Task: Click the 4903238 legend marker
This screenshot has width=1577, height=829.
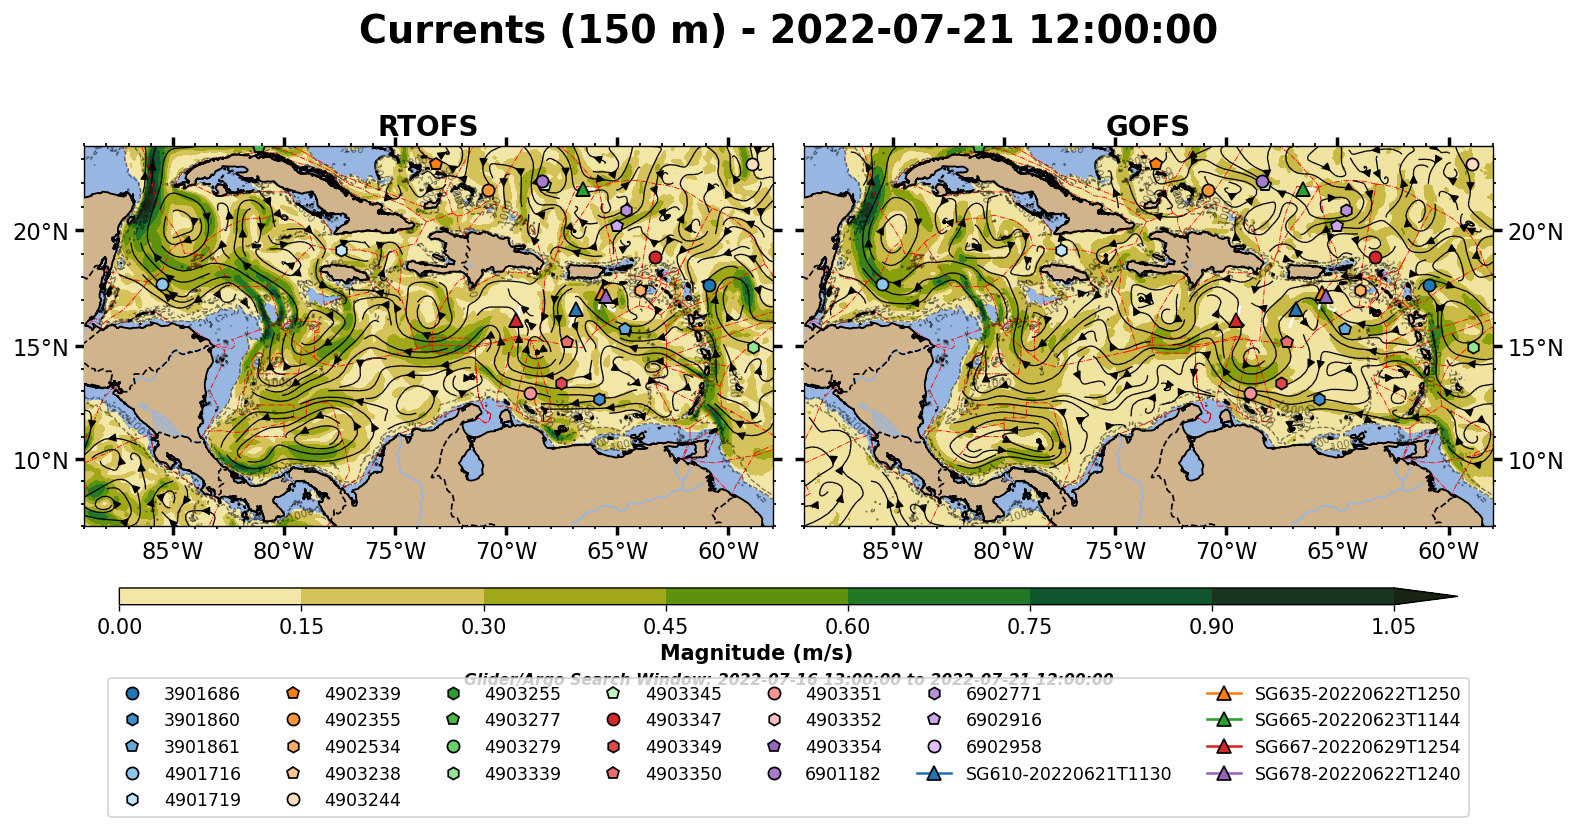Action: tap(293, 773)
